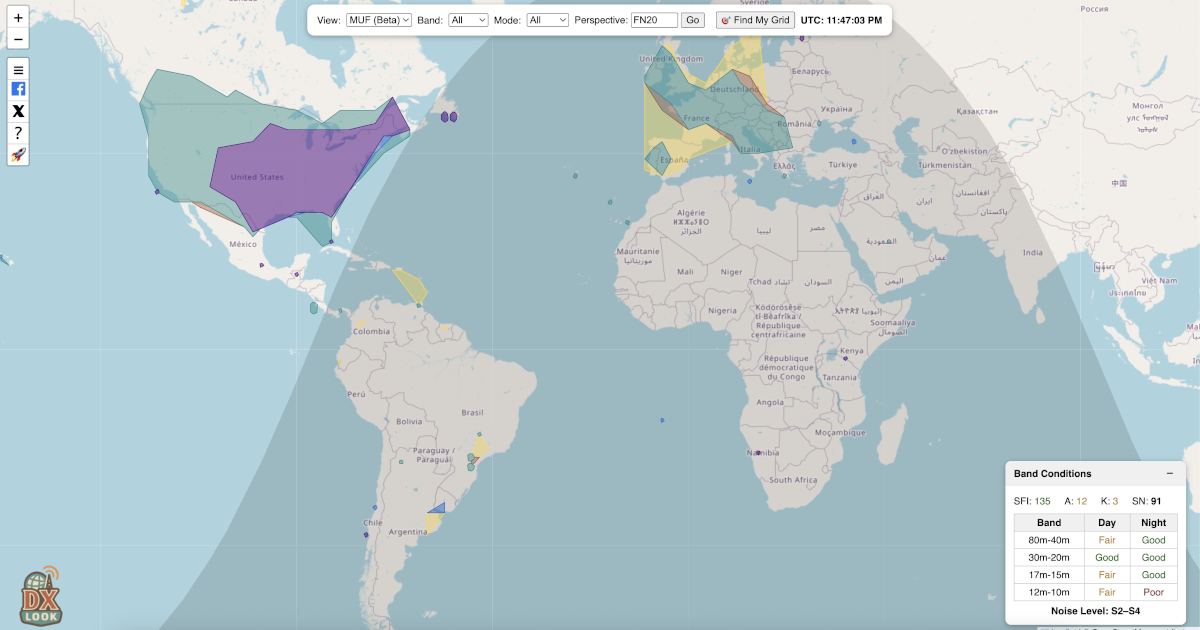Click the Find My Grid button
Image resolution: width=1200 pixels, height=630 pixels.
[x=755, y=20]
